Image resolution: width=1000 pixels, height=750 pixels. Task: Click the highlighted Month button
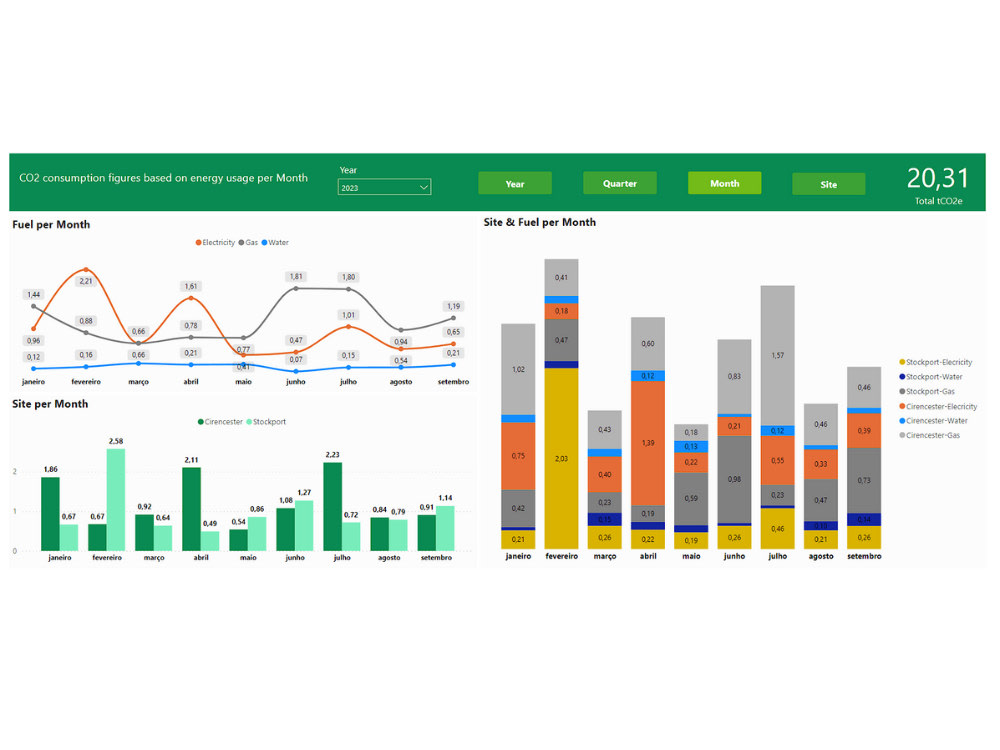pos(724,183)
